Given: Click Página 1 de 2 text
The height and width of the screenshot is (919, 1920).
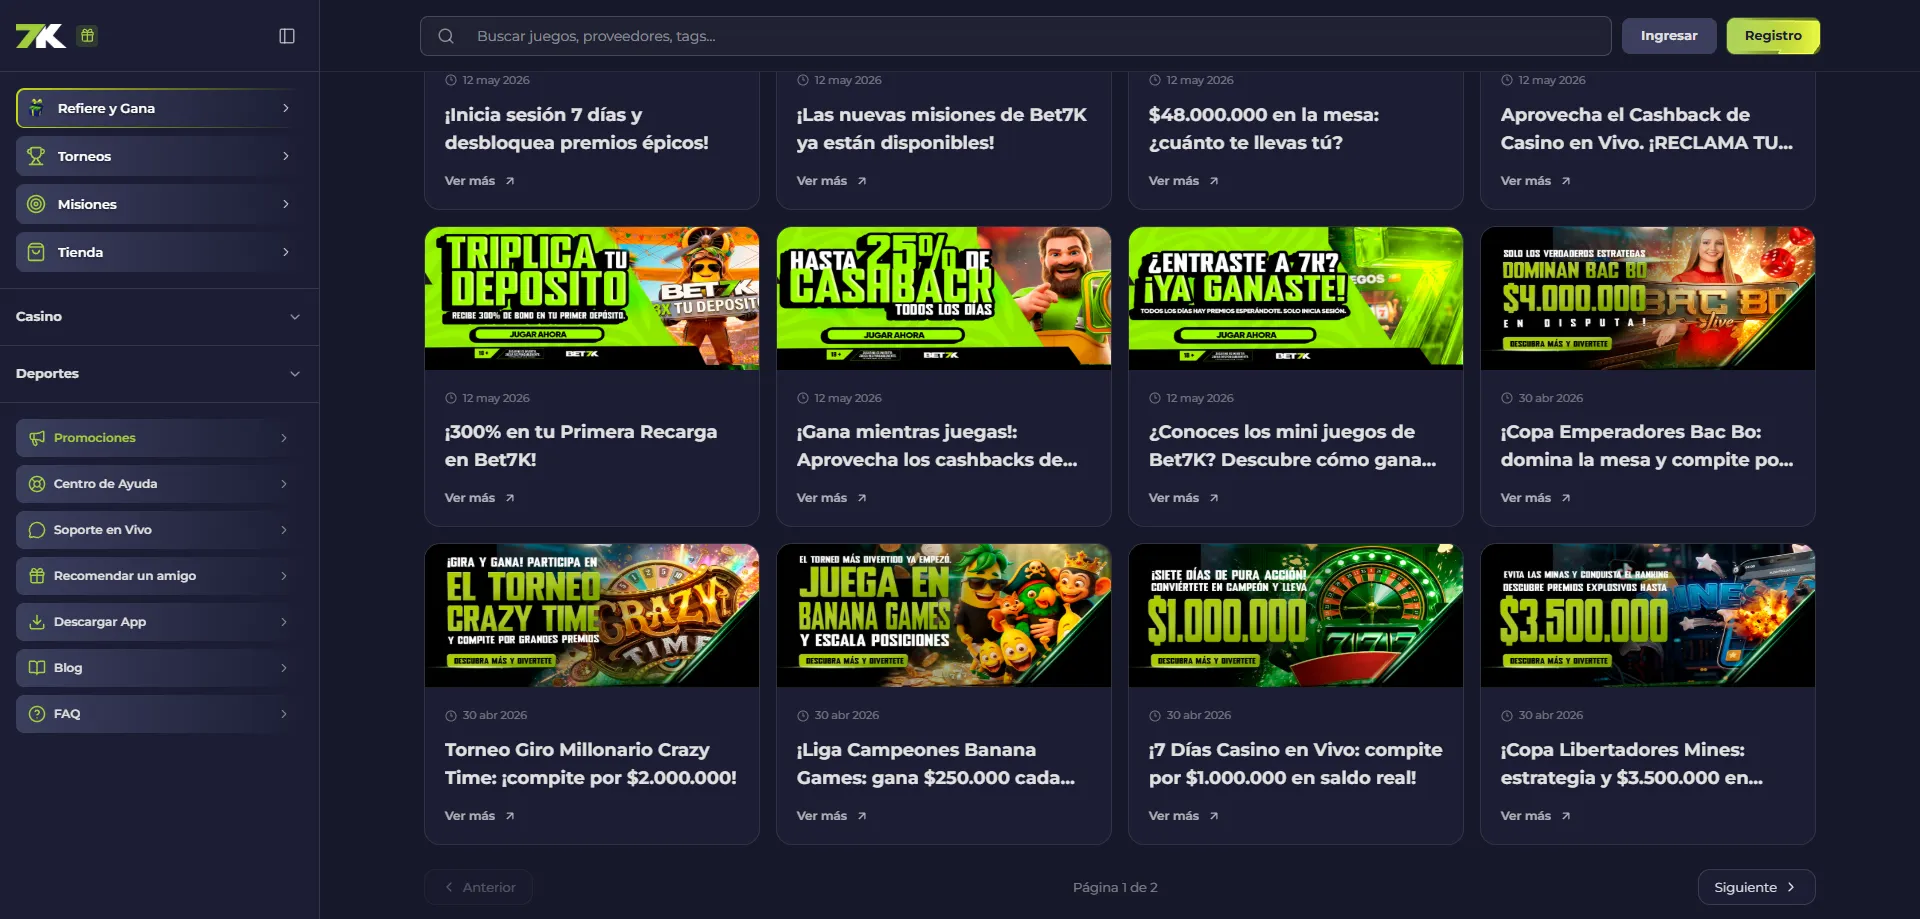Looking at the screenshot, I should 1115,887.
